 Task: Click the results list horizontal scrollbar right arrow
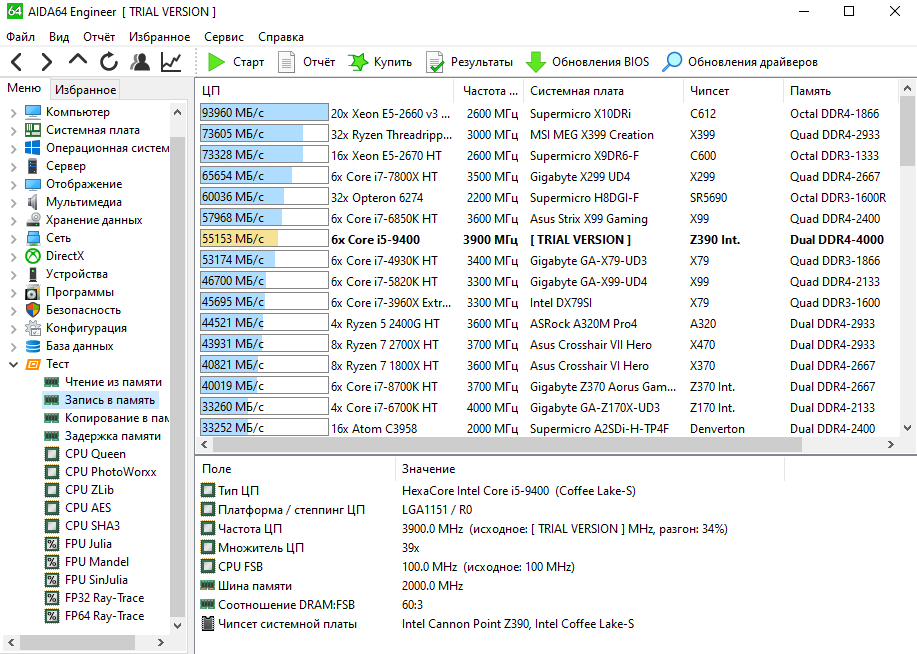(891, 445)
